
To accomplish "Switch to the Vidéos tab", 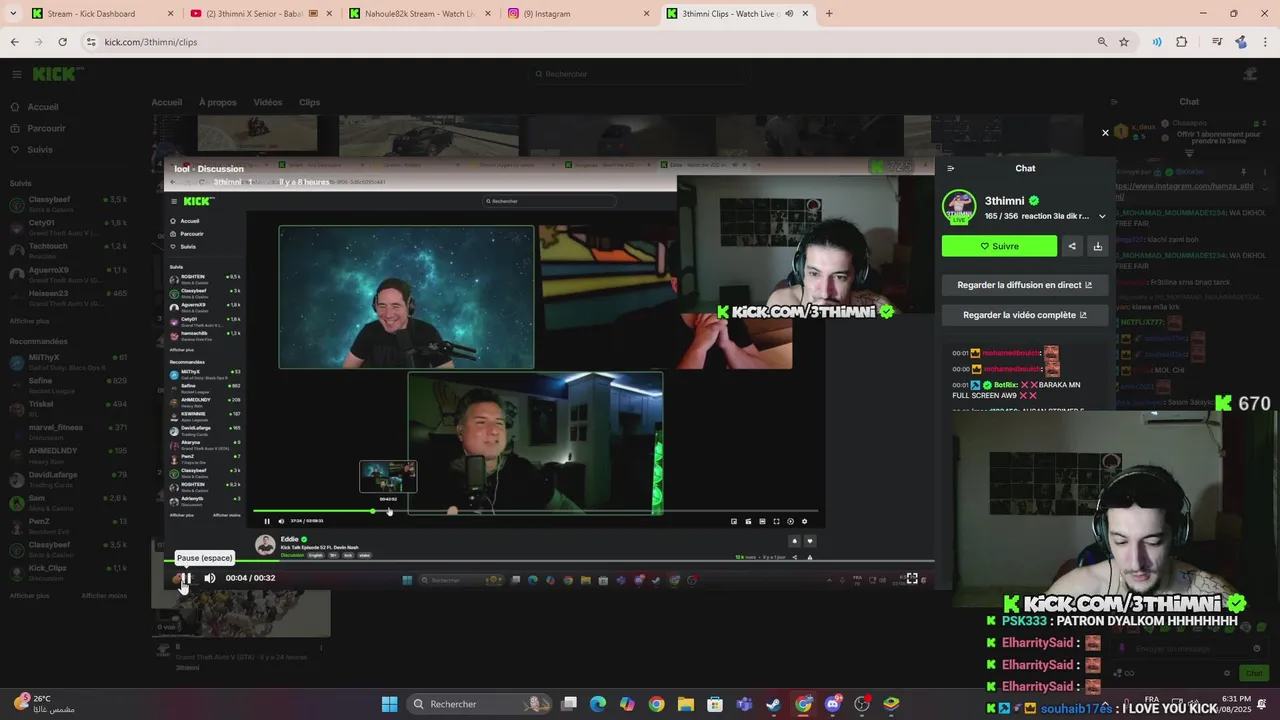I will pyautogui.click(x=268, y=102).
